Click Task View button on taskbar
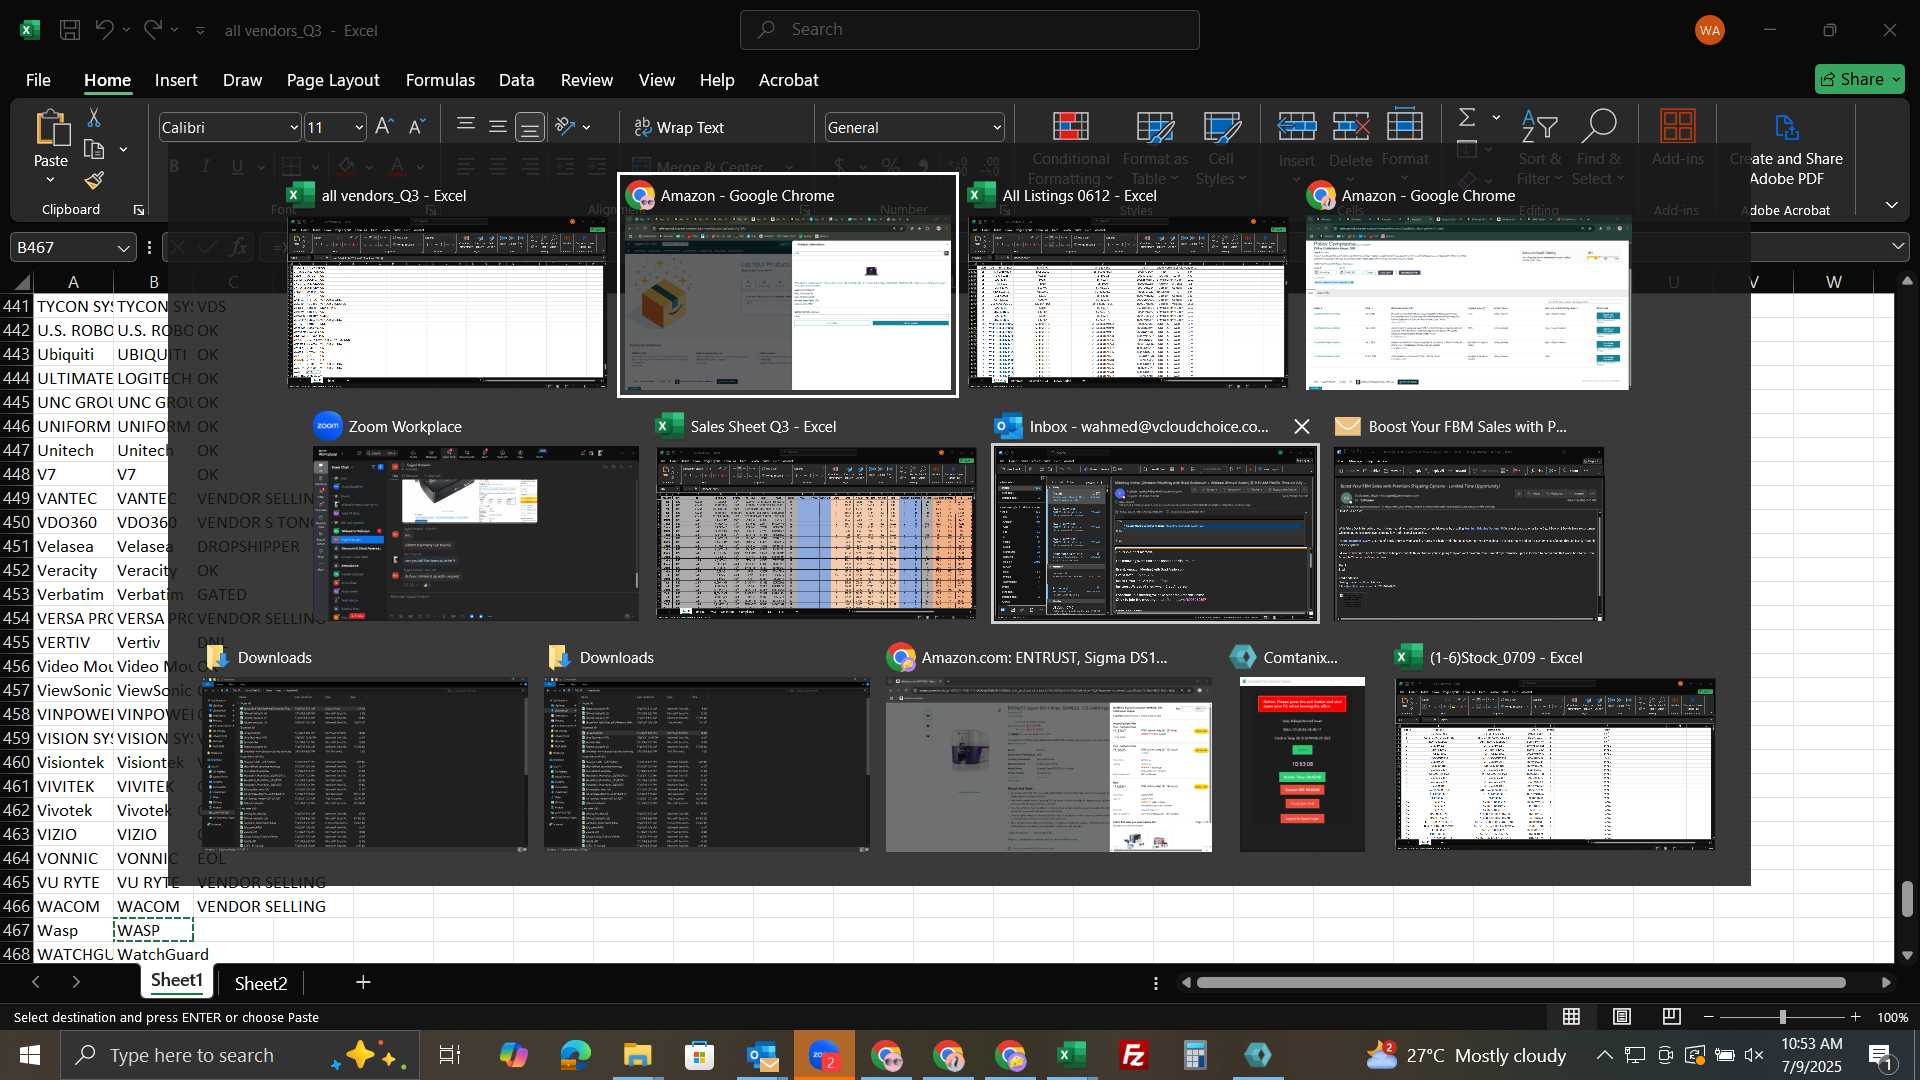This screenshot has height=1080, width=1920. coord(450,1055)
